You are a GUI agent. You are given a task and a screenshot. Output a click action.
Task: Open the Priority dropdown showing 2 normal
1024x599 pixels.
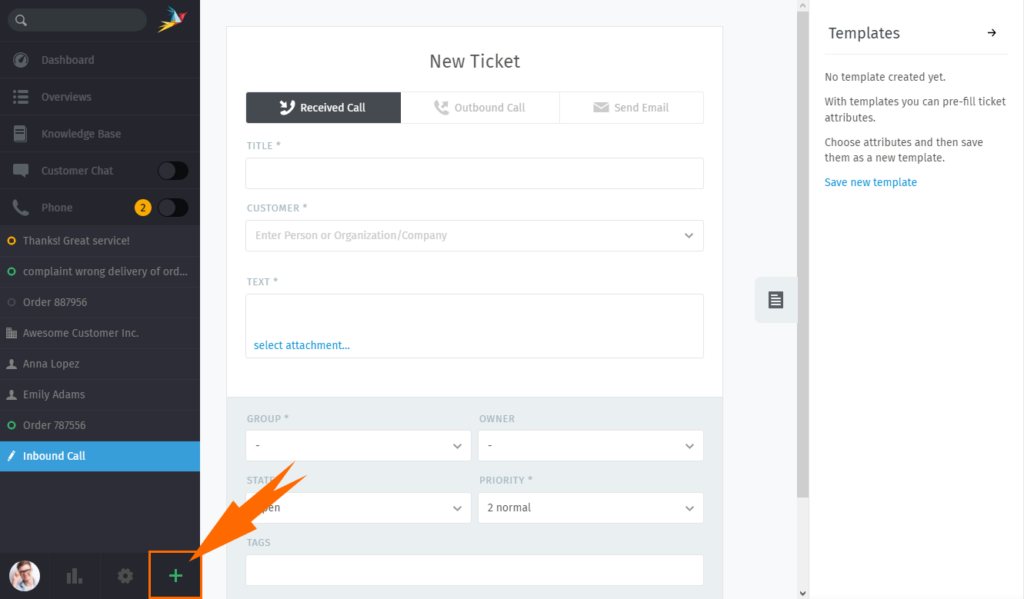590,508
